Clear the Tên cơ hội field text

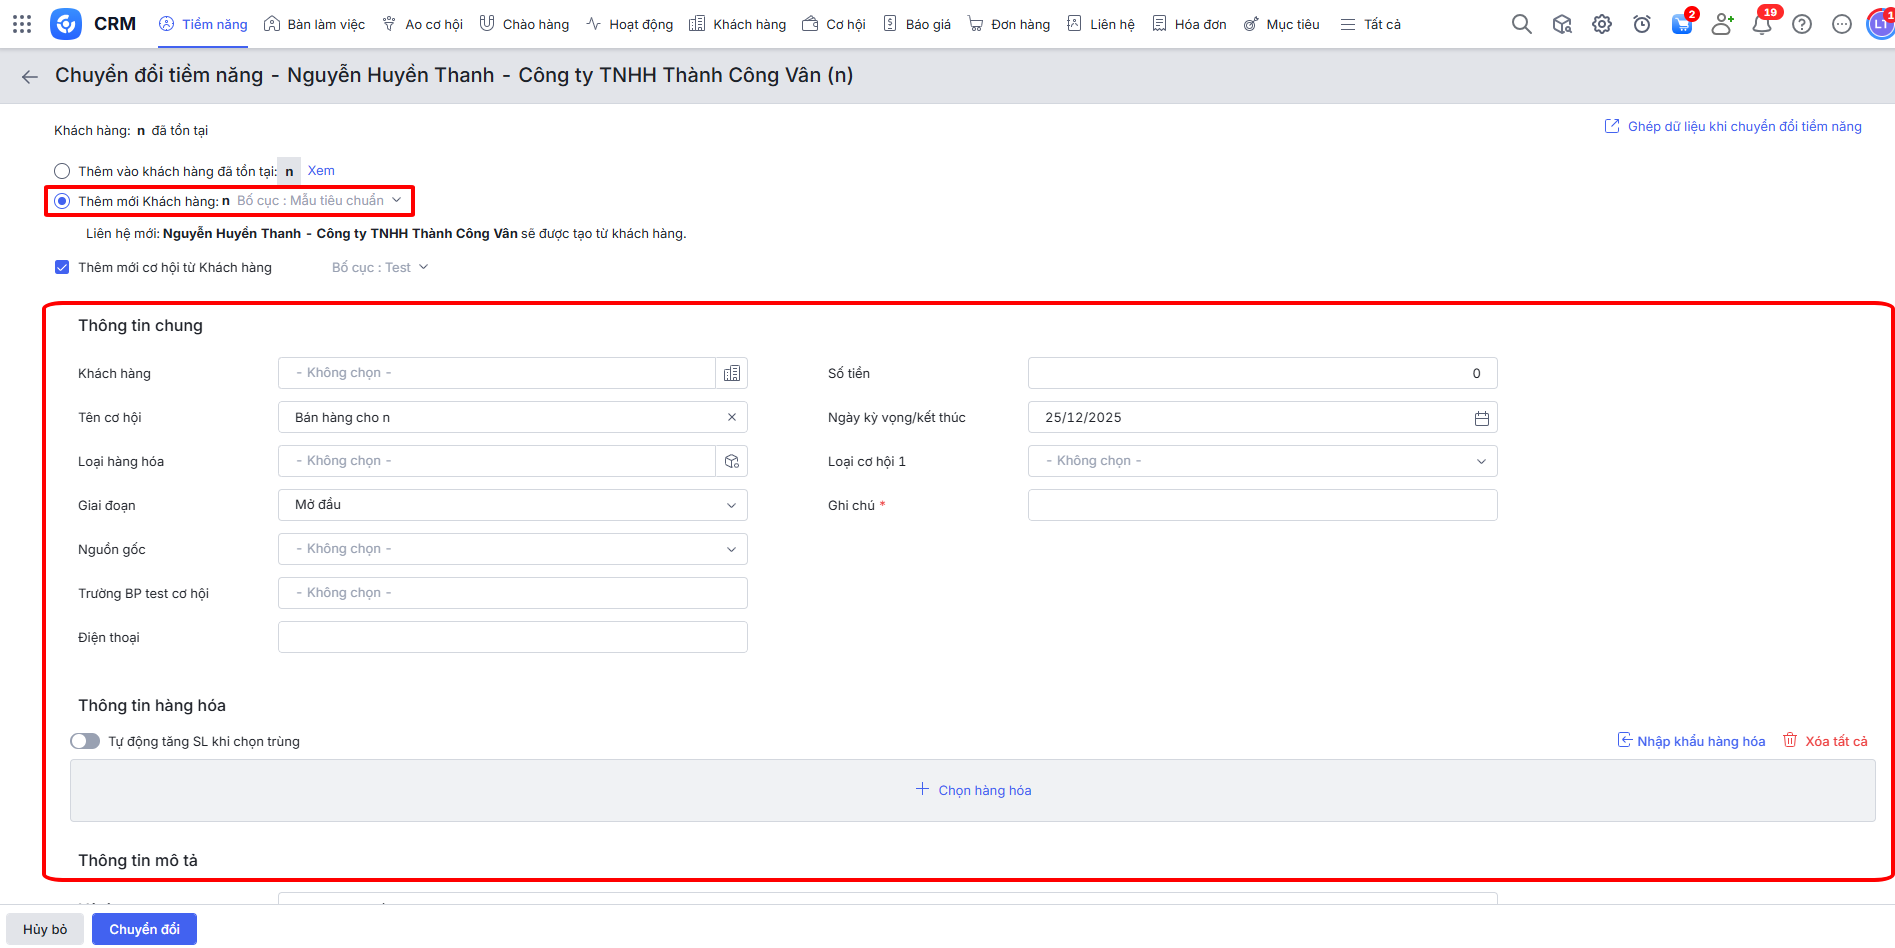tap(732, 417)
